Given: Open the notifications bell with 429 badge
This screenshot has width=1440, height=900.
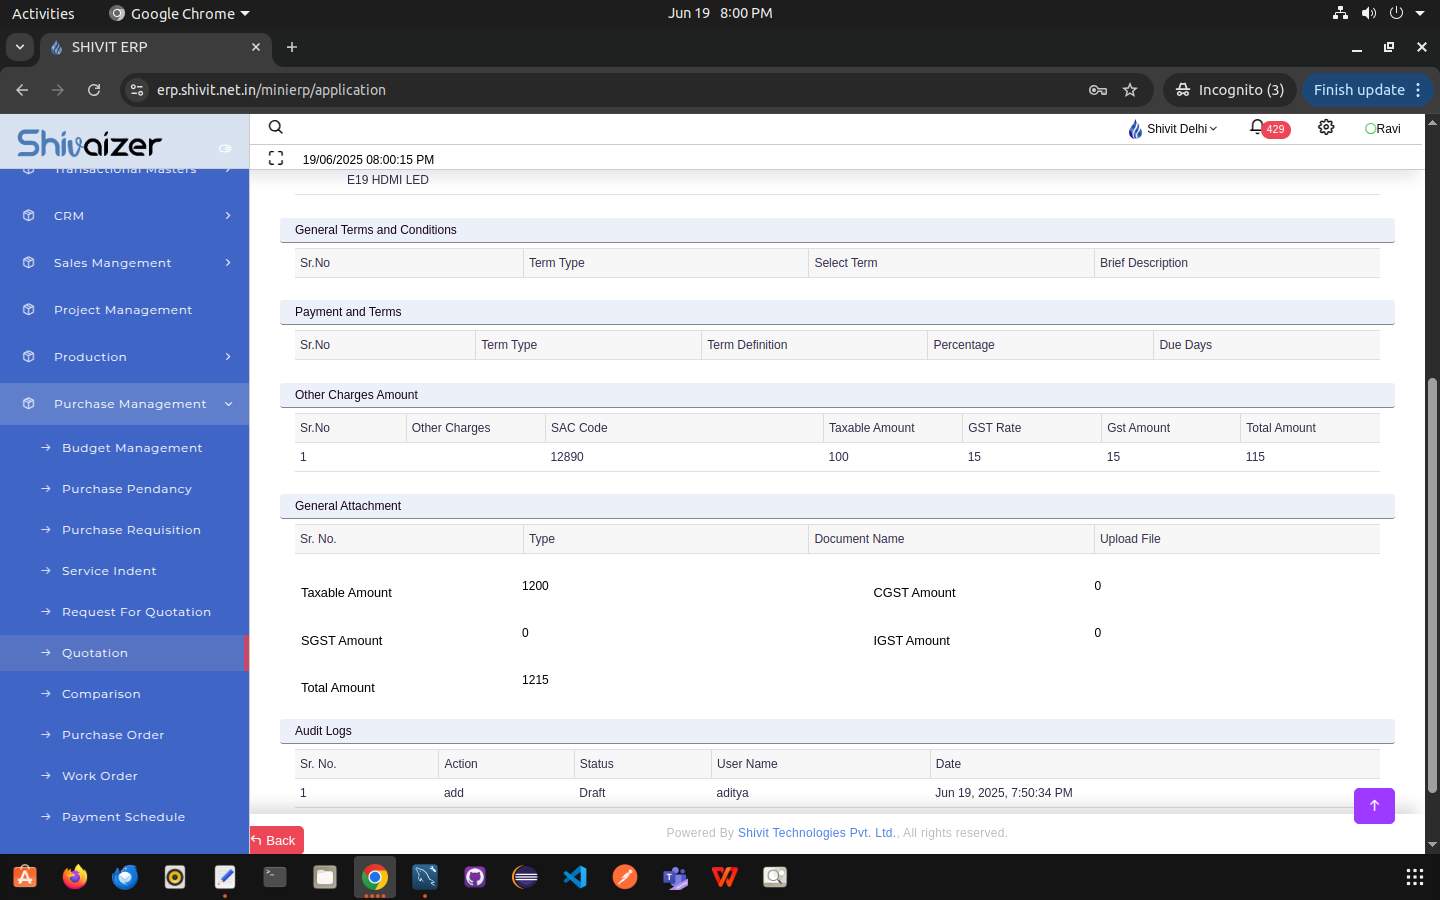Looking at the screenshot, I should [1258, 128].
